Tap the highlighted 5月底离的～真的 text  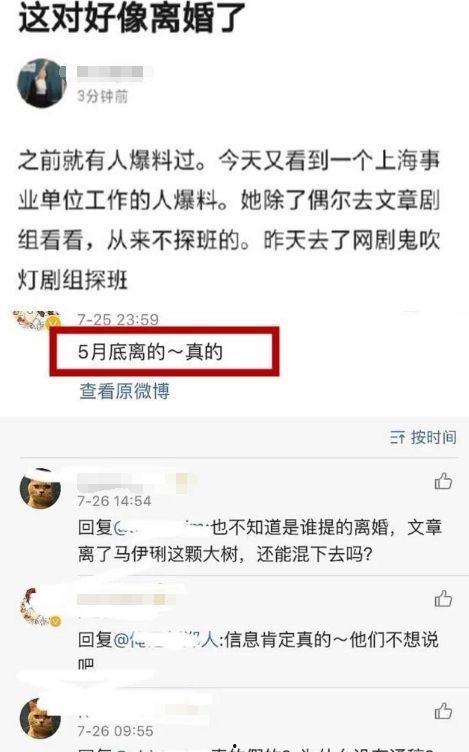(151, 352)
